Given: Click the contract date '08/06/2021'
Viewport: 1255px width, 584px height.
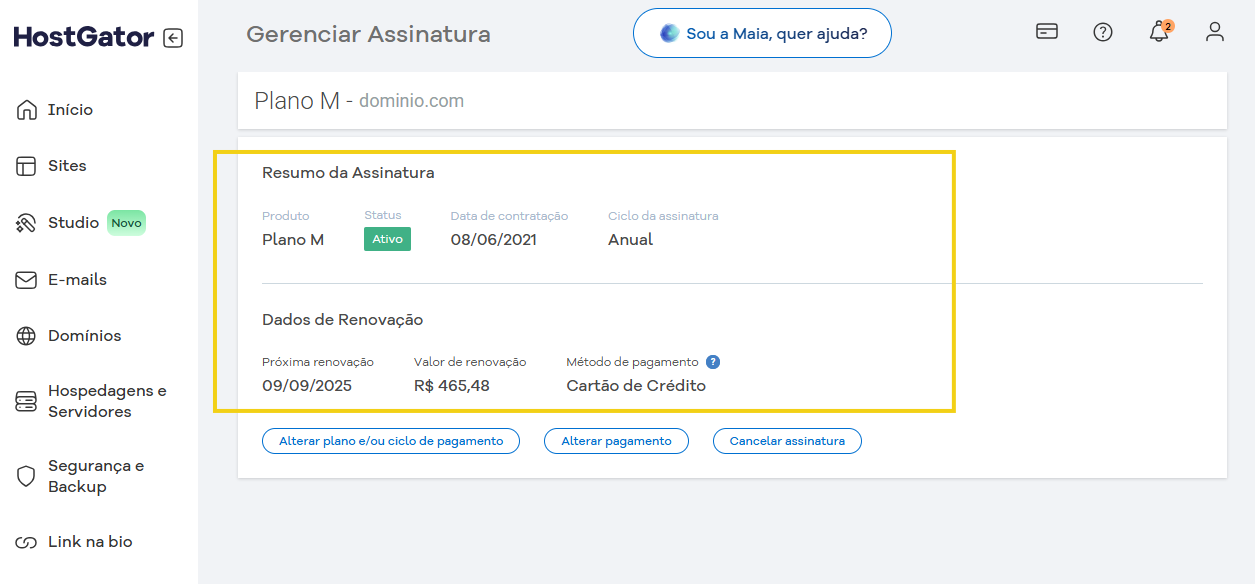Looking at the screenshot, I should [x=493, y=240].
